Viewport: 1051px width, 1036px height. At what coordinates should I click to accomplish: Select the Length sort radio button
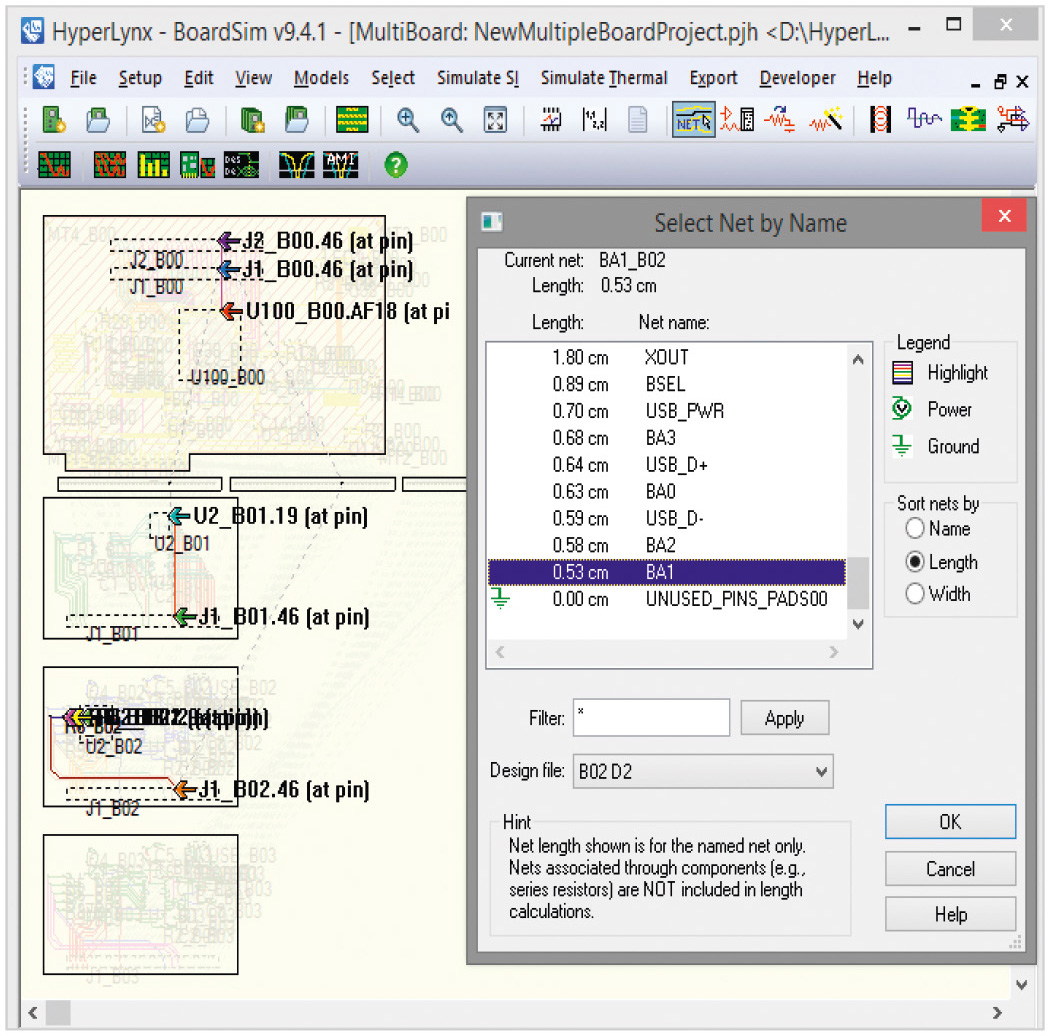(915, 562)
